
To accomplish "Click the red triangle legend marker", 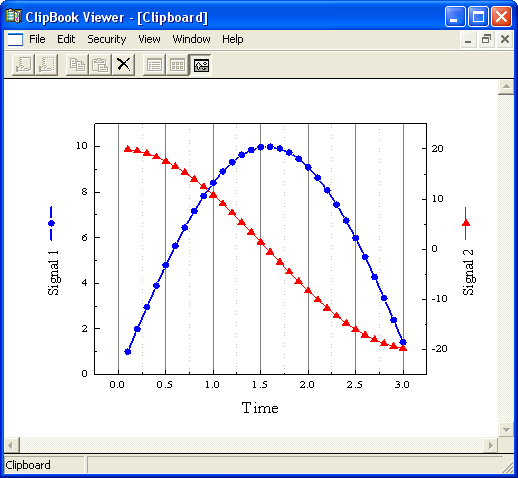I will pyautogui.click(x=466, y=223).
